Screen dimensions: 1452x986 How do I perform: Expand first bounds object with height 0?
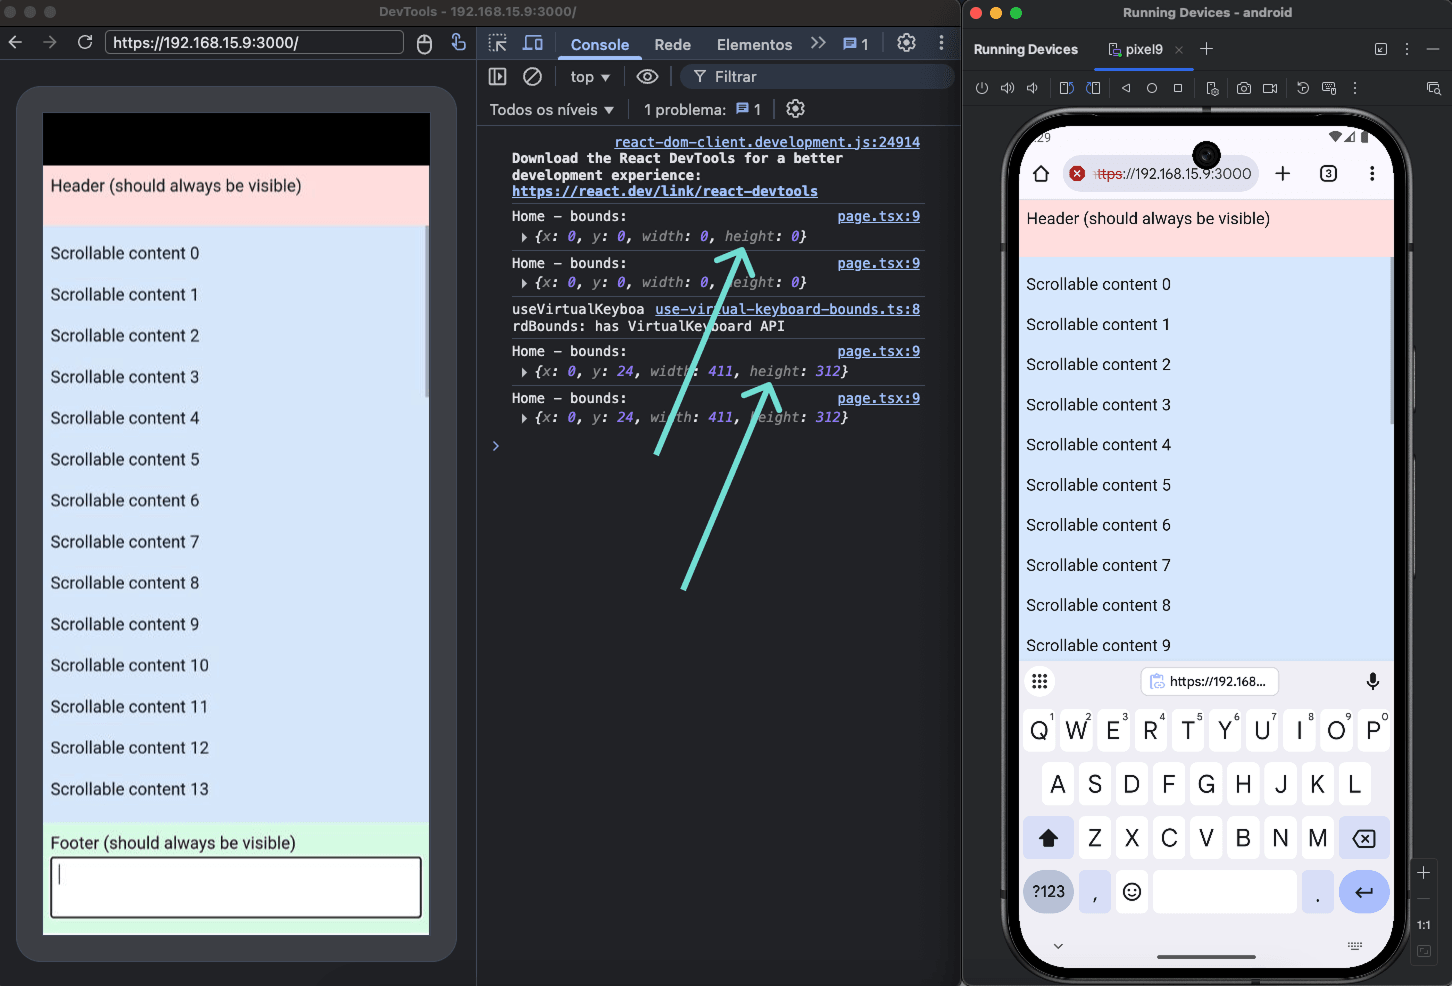coord(524,237)
